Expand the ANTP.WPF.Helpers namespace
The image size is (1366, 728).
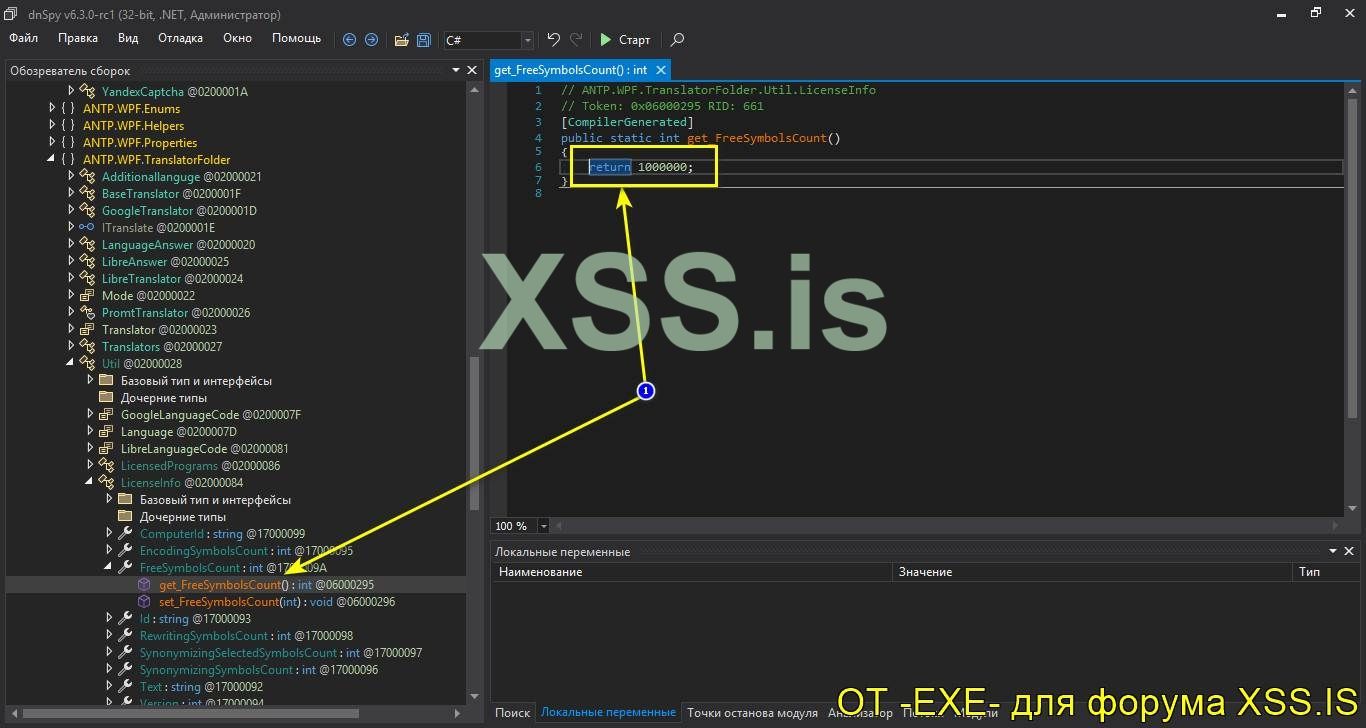[52, 126]
